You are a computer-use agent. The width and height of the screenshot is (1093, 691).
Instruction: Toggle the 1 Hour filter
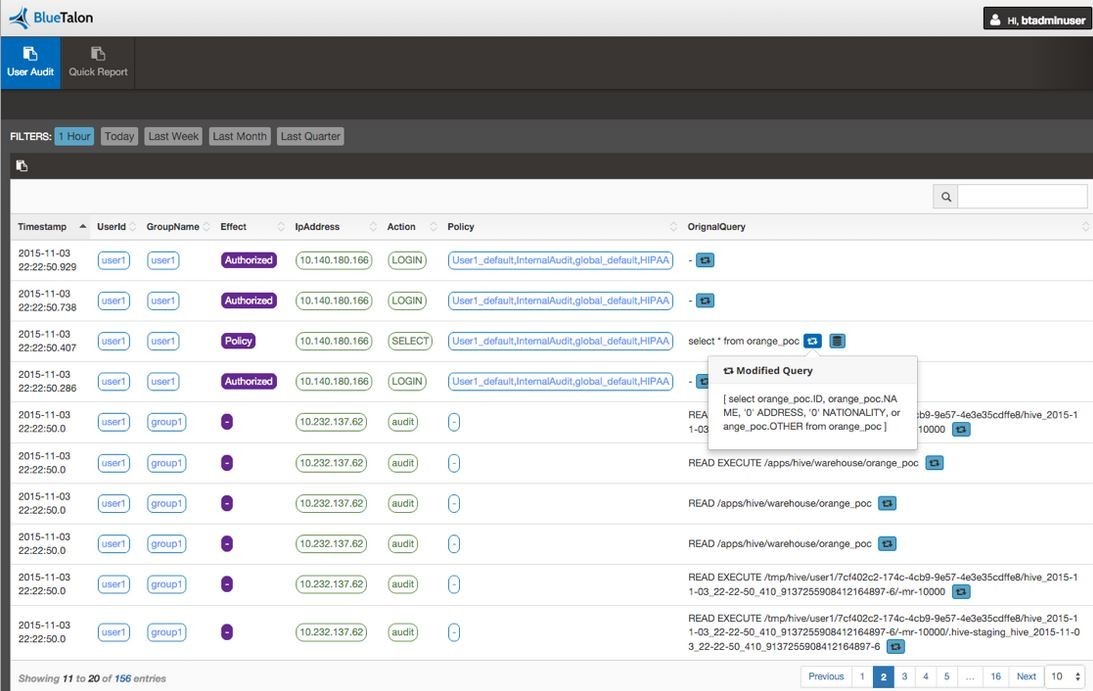coord(74,136)
